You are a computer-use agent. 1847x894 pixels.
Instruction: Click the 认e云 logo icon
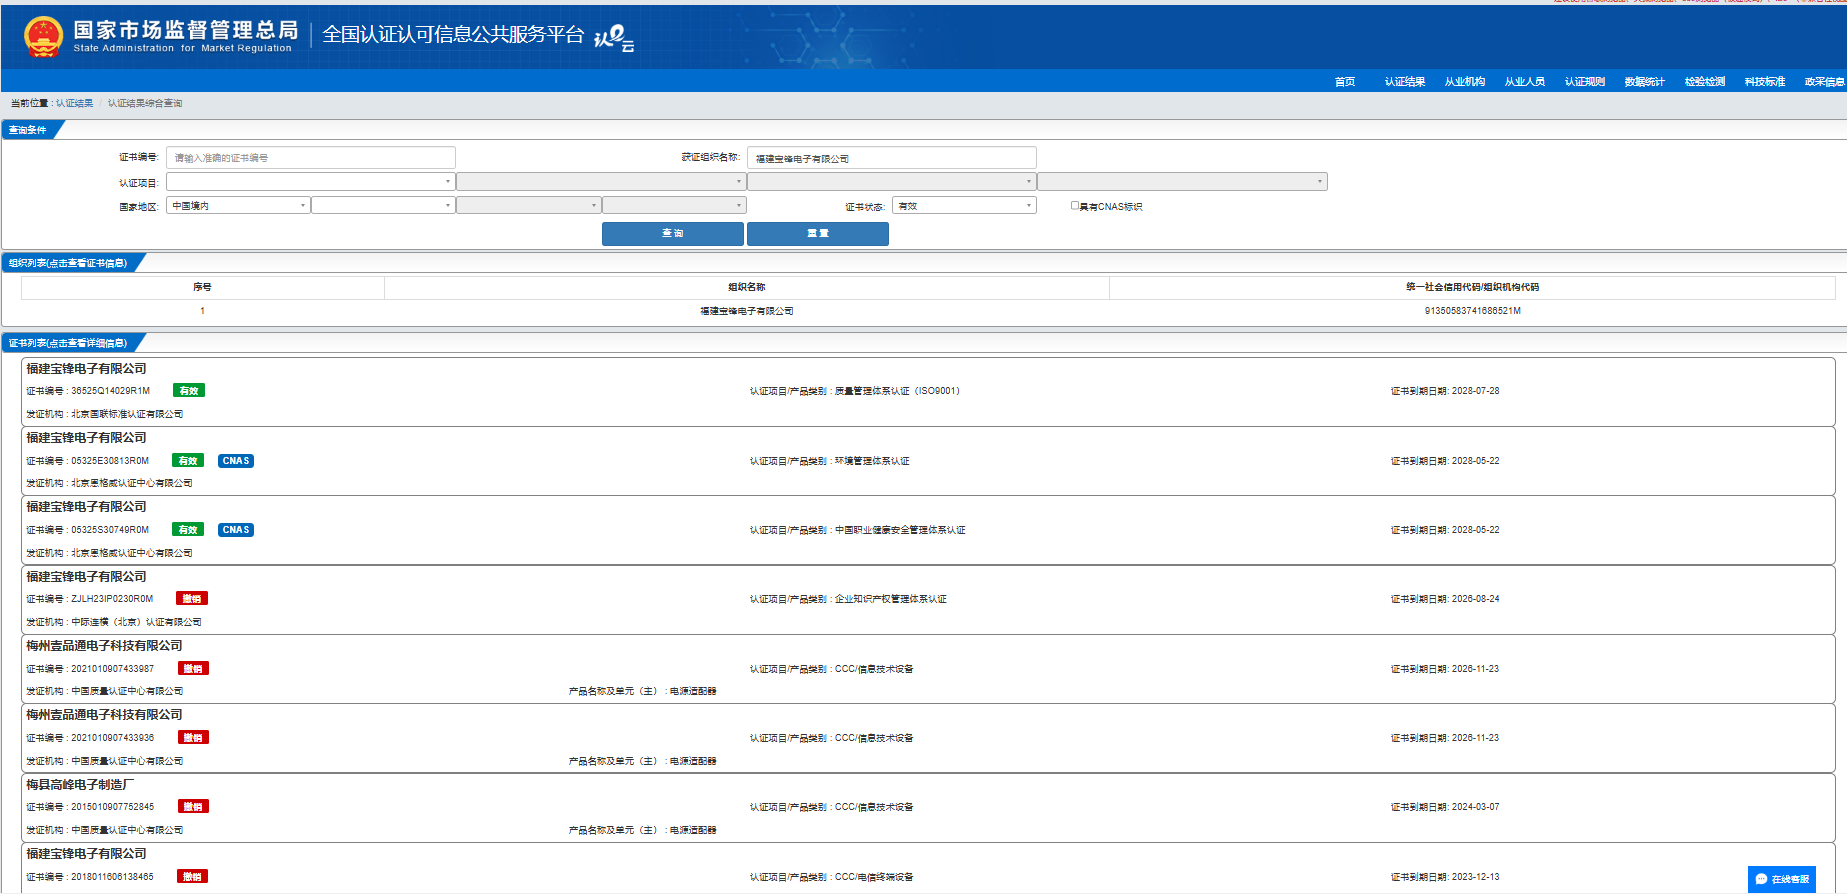click(x=613, y=38)
